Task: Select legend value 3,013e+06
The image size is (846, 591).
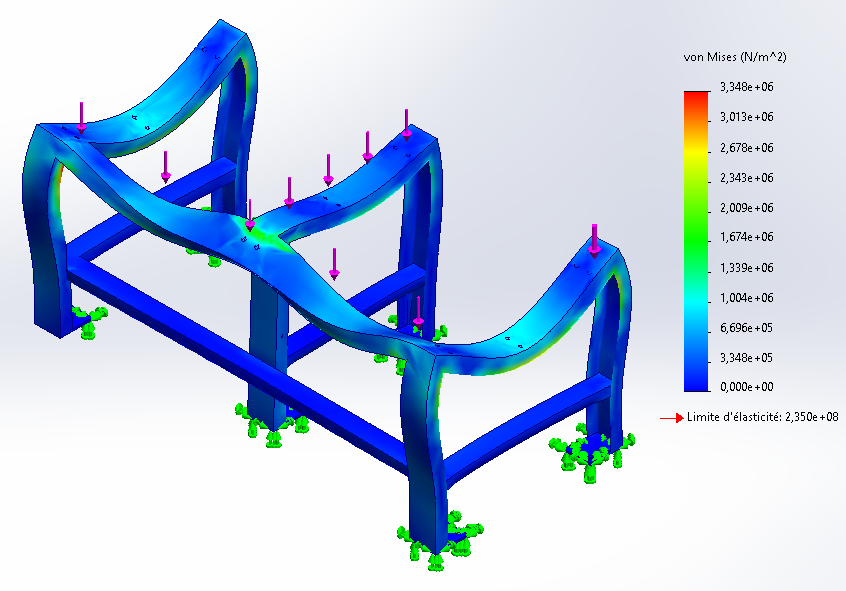Action: 747,117
